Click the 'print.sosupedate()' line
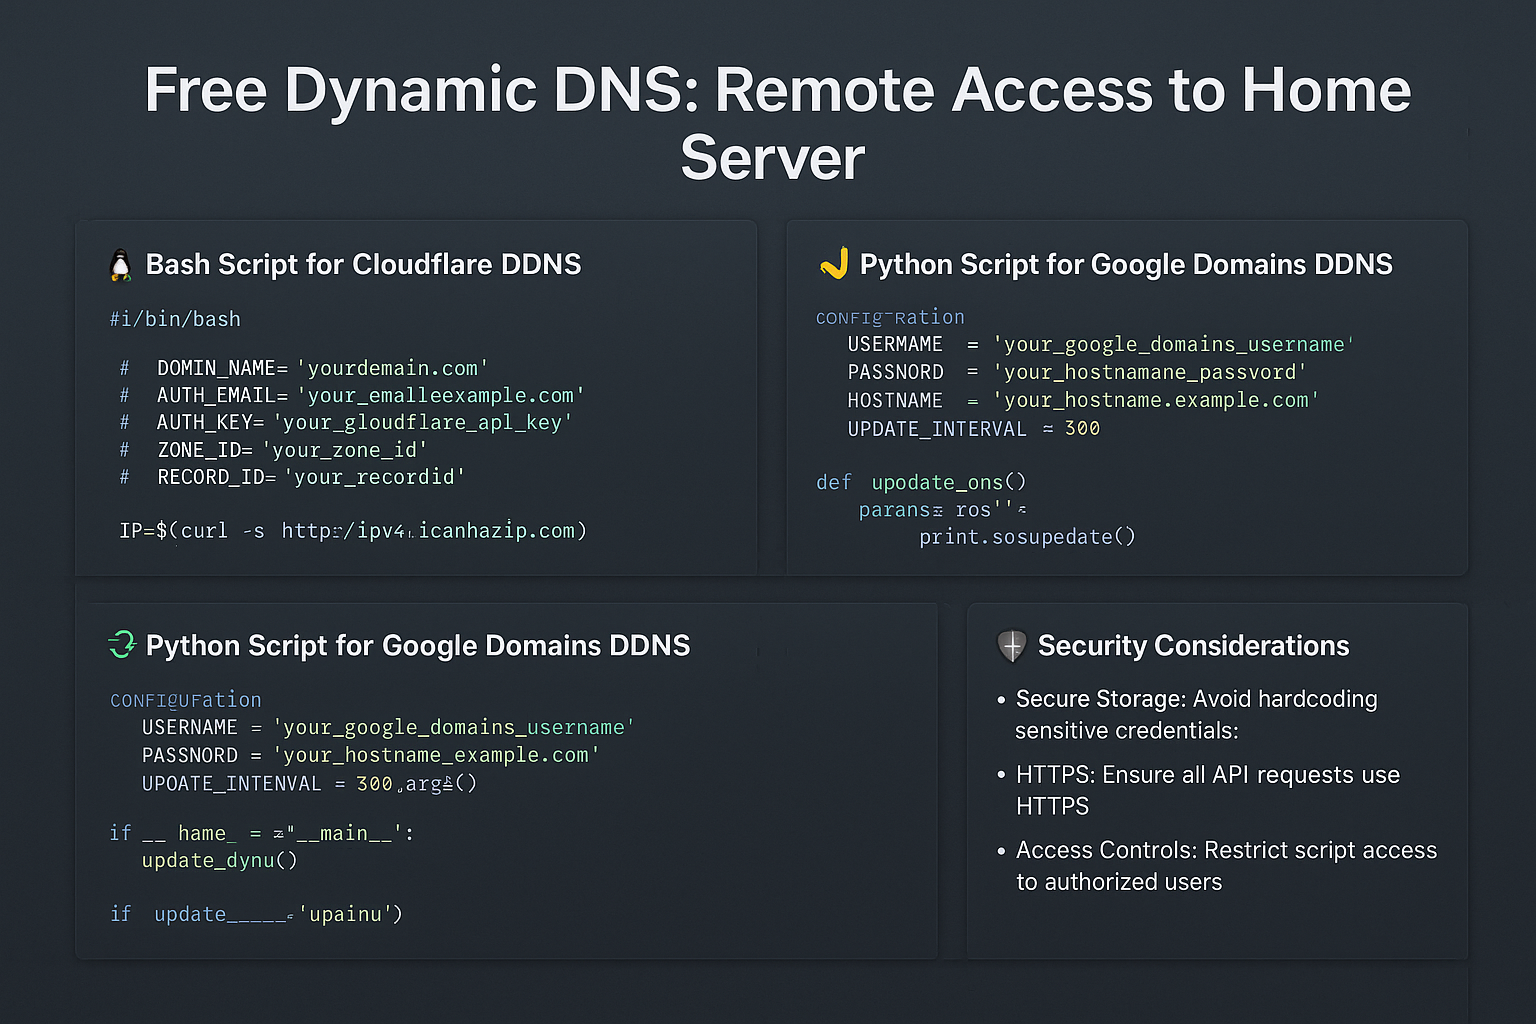This screenshot has height=1024, width=1536. coord(1027,537)
